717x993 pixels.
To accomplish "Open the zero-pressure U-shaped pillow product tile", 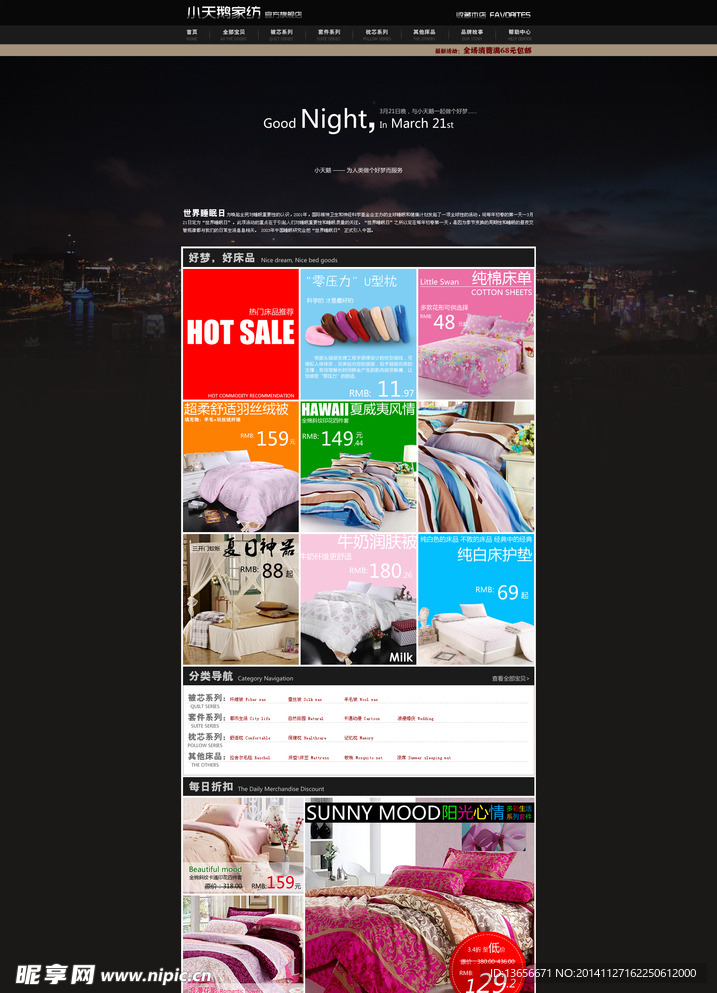I will point(358,334).
